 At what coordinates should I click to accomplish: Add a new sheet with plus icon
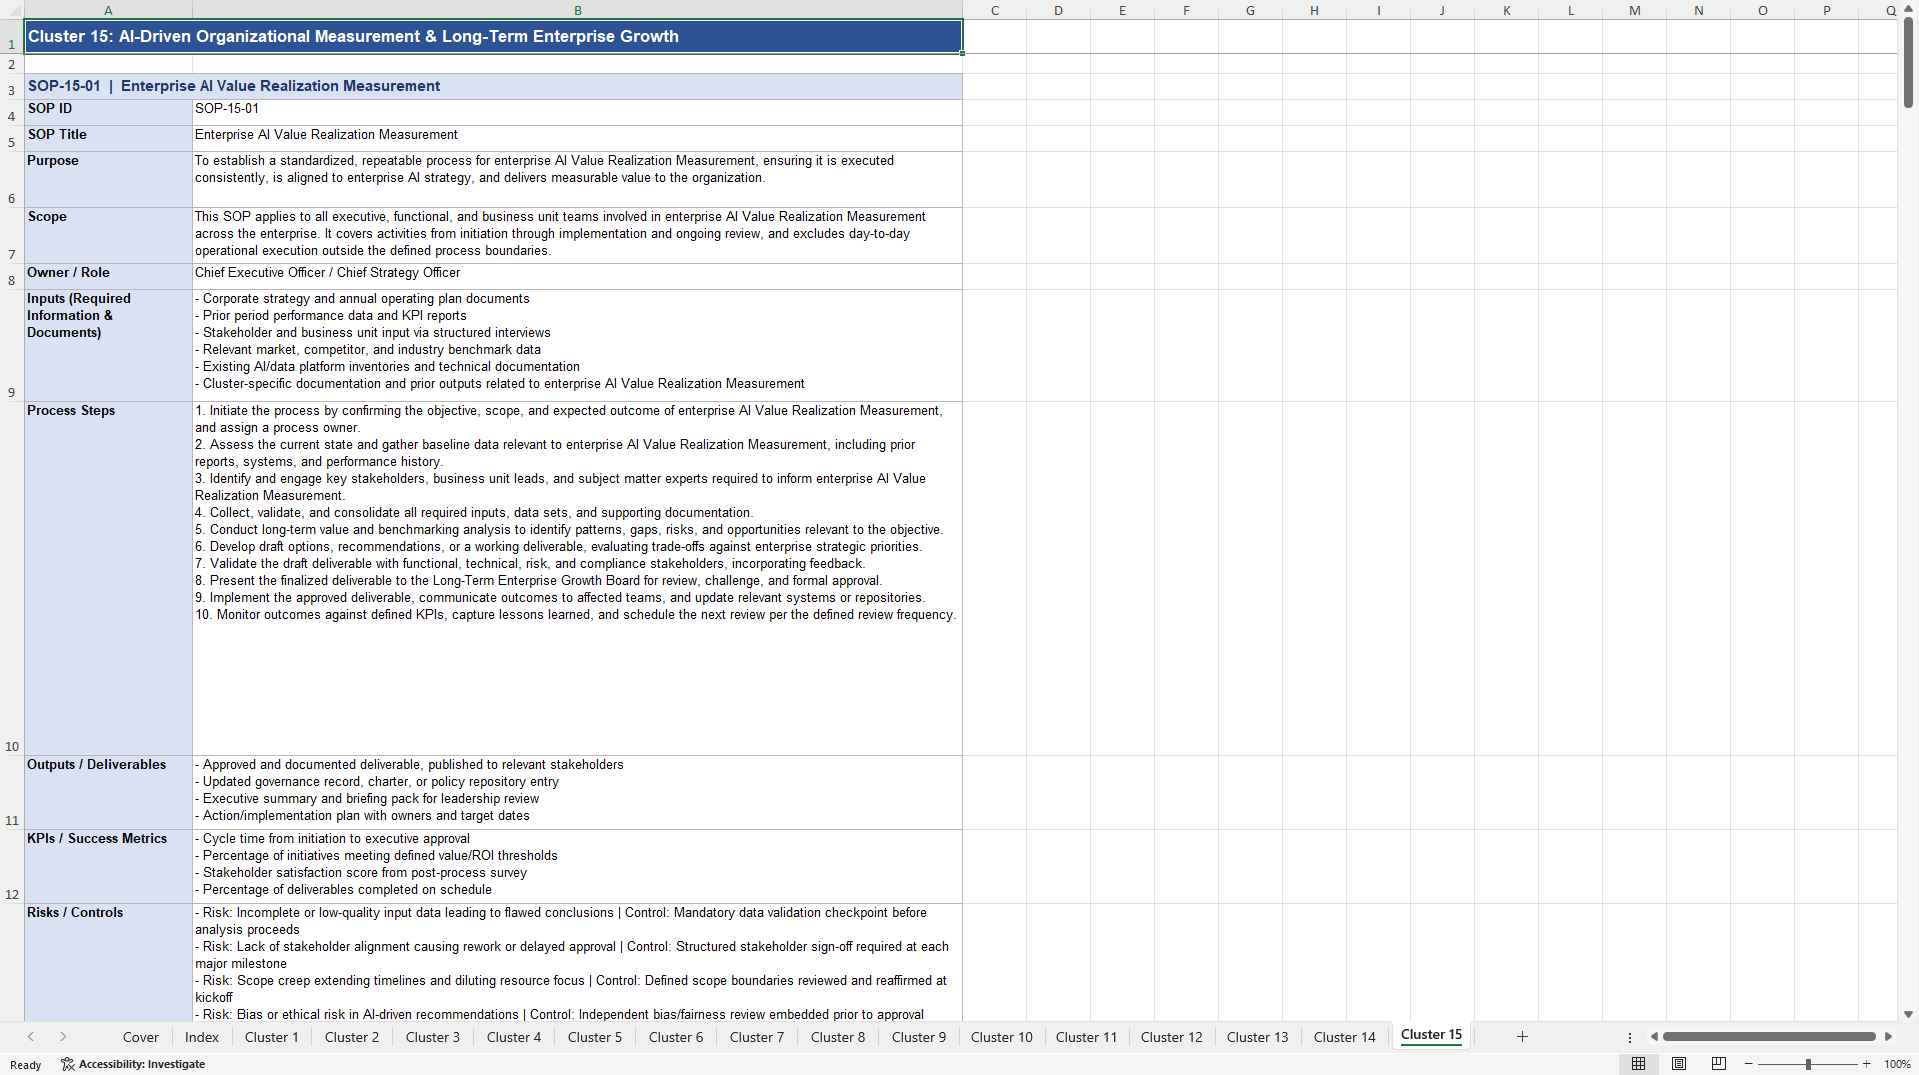tap(1522, 1037)
